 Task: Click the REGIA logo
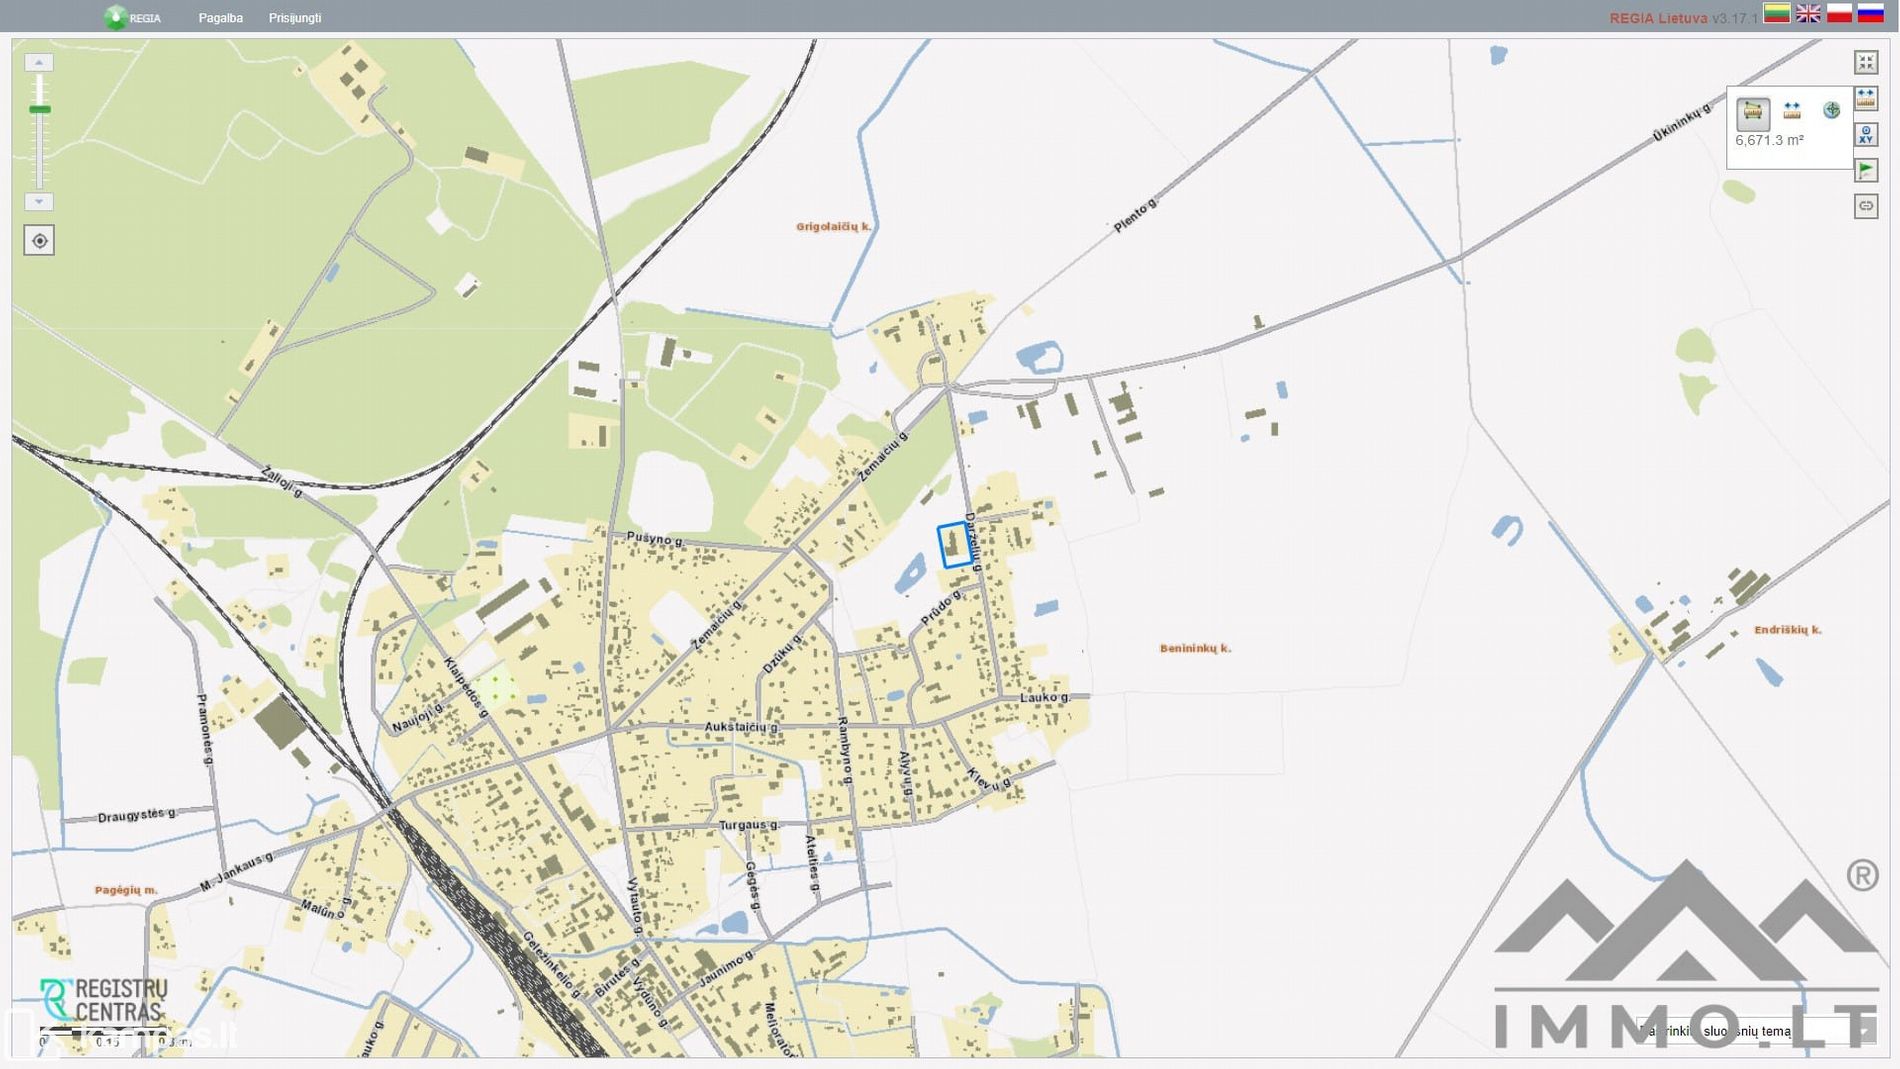coord(132,18)
